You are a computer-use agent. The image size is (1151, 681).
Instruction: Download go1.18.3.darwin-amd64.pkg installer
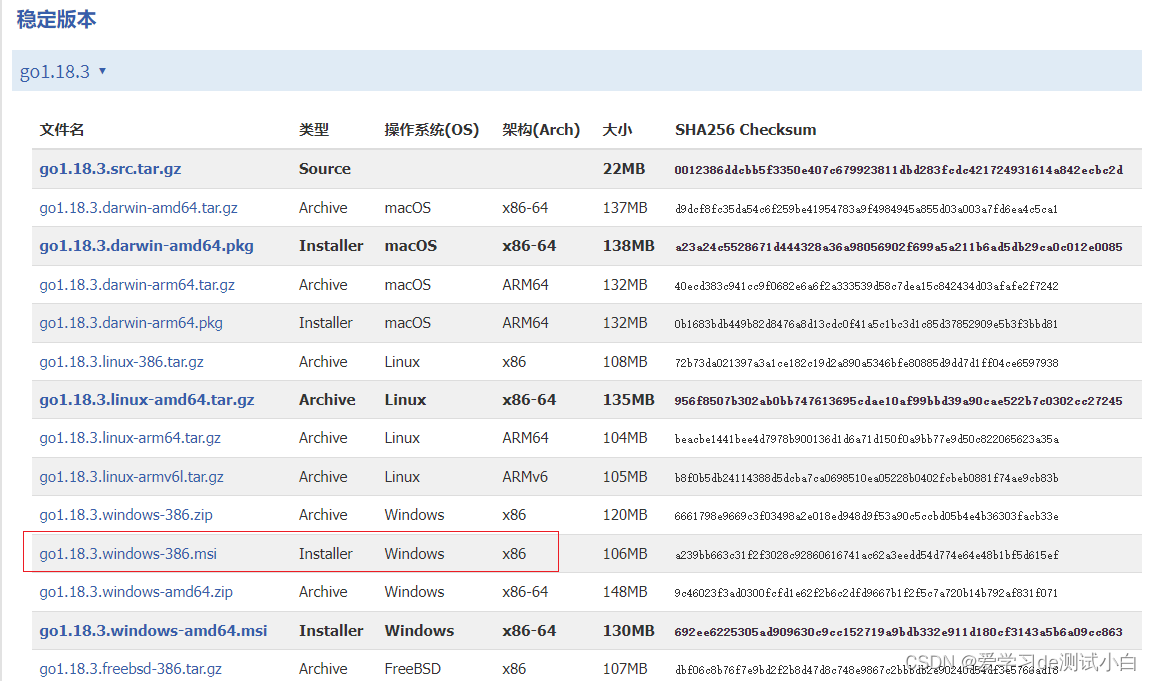click(147, 246)
